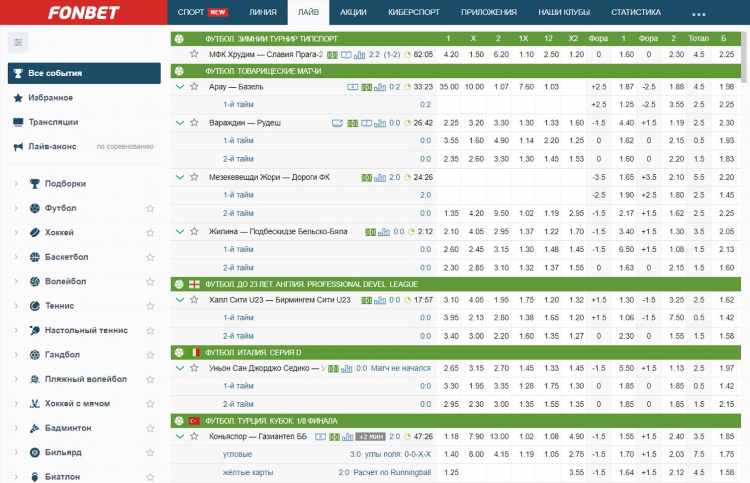
Task: Click the handball icon next to Гандбол
Action: [34, 354]
